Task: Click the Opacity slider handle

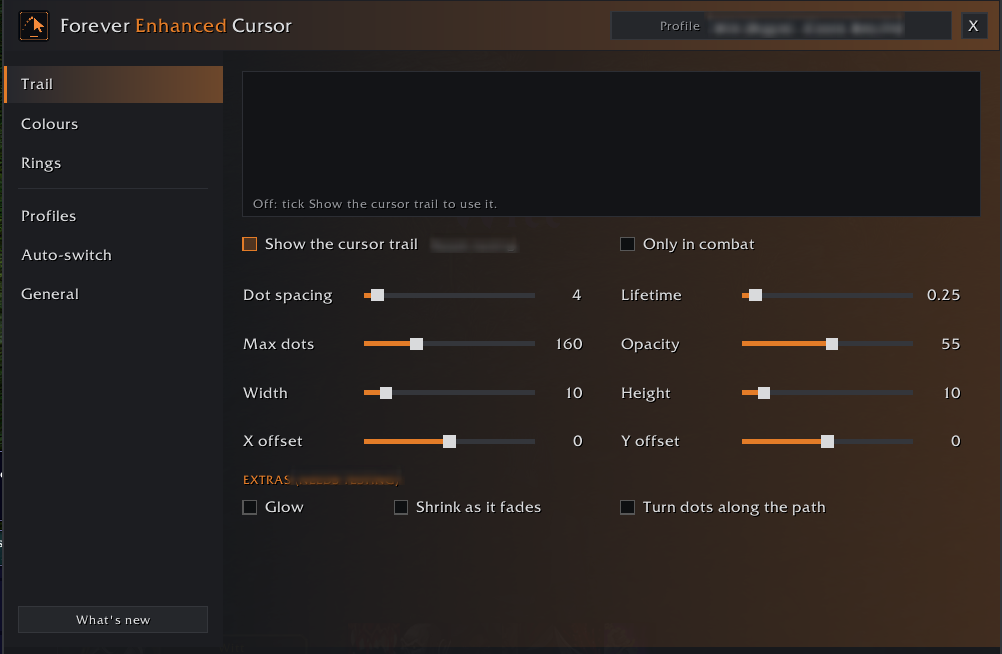Action: point(832,344)
